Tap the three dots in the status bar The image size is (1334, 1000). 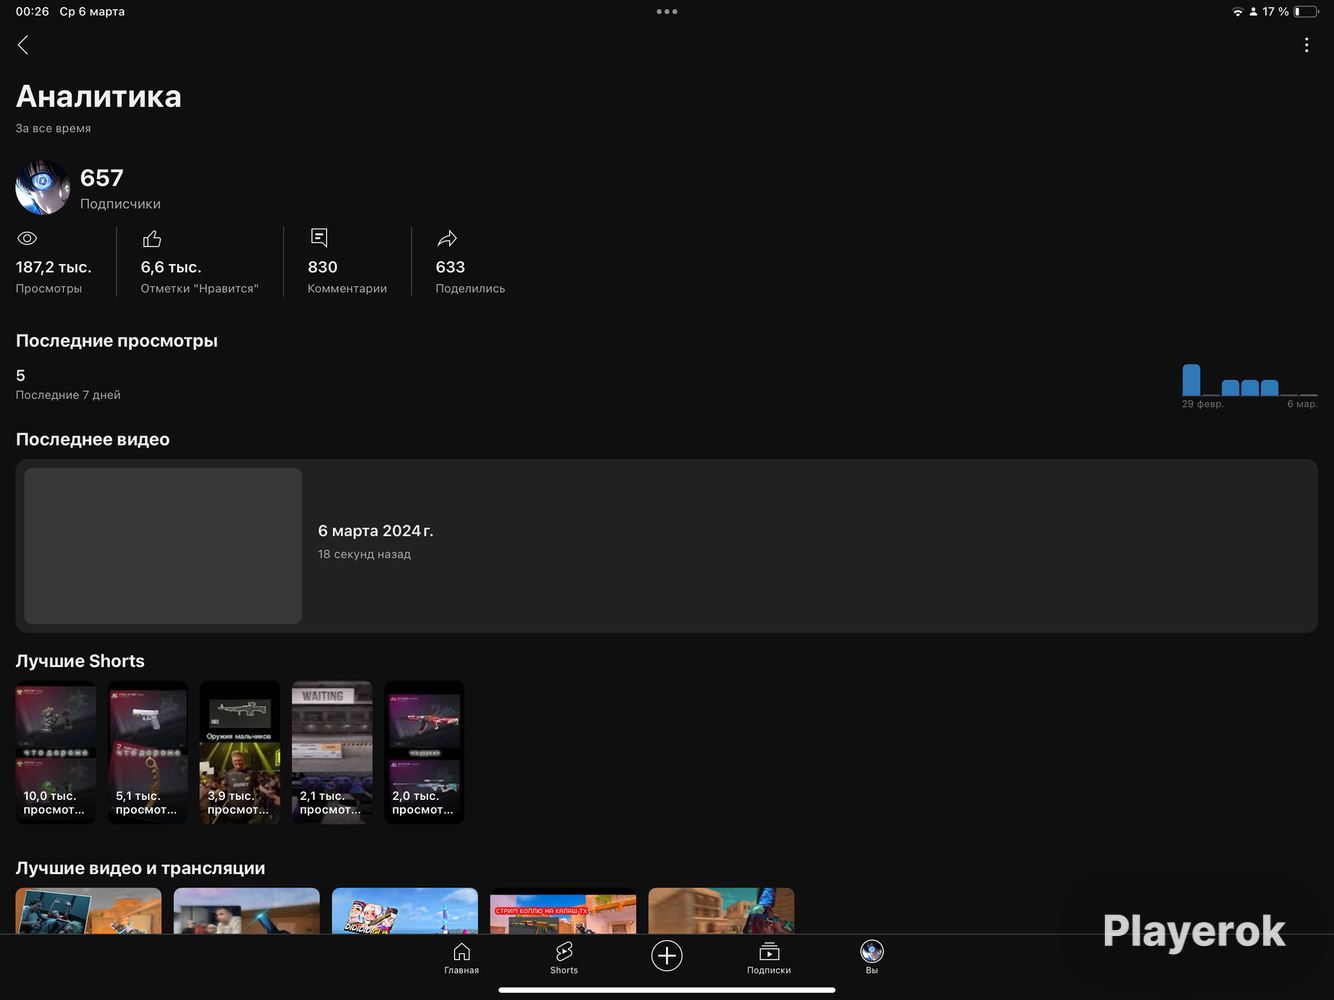pos(667,12)
